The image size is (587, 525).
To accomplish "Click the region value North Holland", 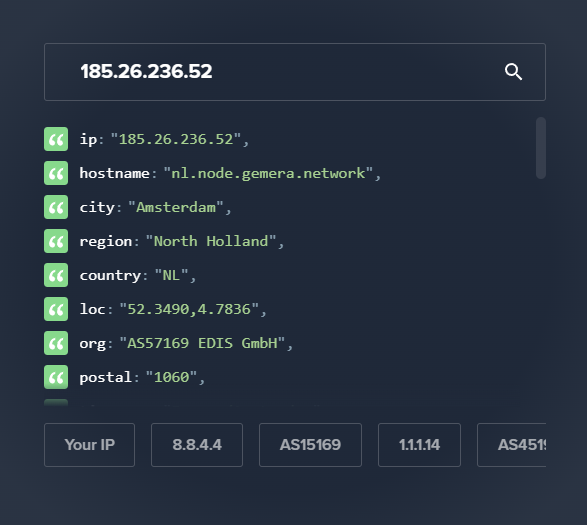I will (x=211, y=241).
